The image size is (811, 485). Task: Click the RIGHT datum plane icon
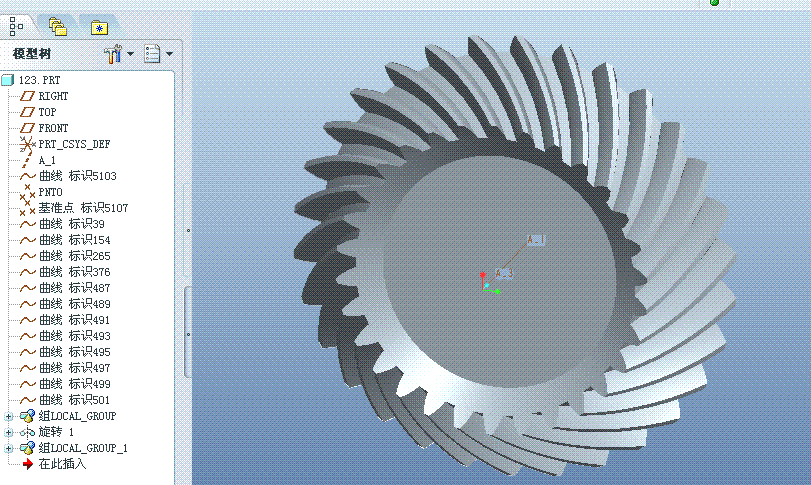27,96
